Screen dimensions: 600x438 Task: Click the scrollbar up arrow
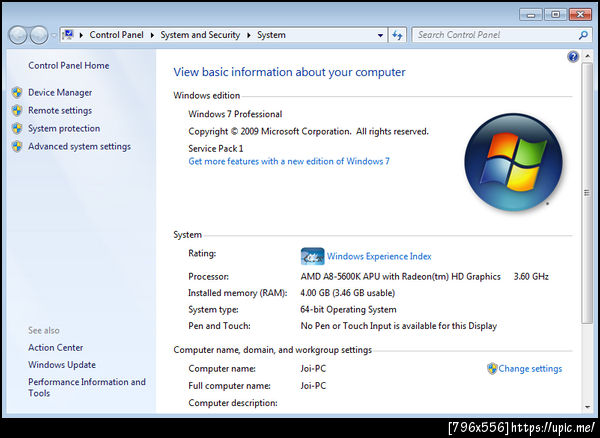pyautogui.click(x=587, y=56)
